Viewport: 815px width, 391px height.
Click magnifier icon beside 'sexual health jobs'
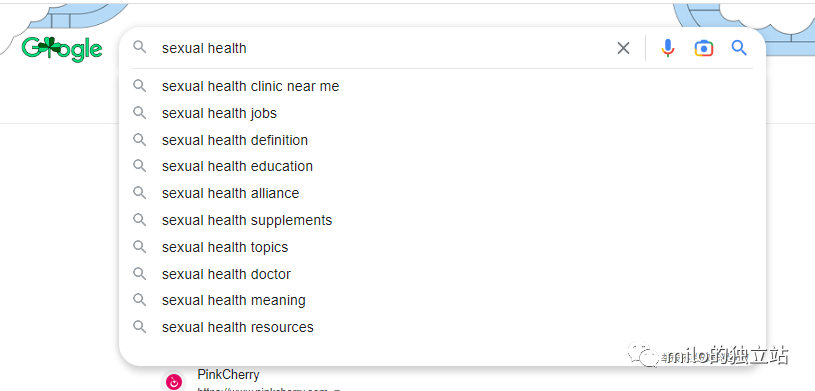coord(139,113)
